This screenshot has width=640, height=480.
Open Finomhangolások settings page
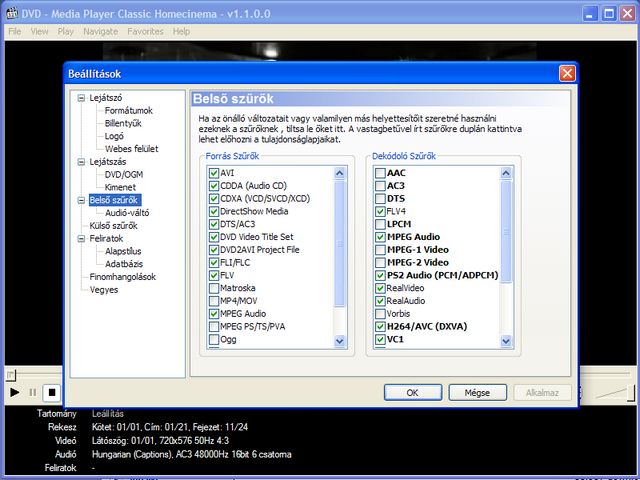[122, 277]
